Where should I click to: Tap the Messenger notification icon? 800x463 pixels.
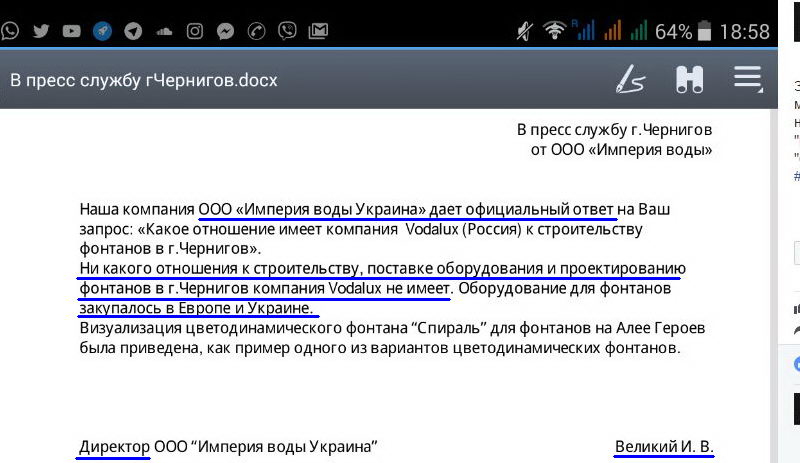[x=226, y=31]
